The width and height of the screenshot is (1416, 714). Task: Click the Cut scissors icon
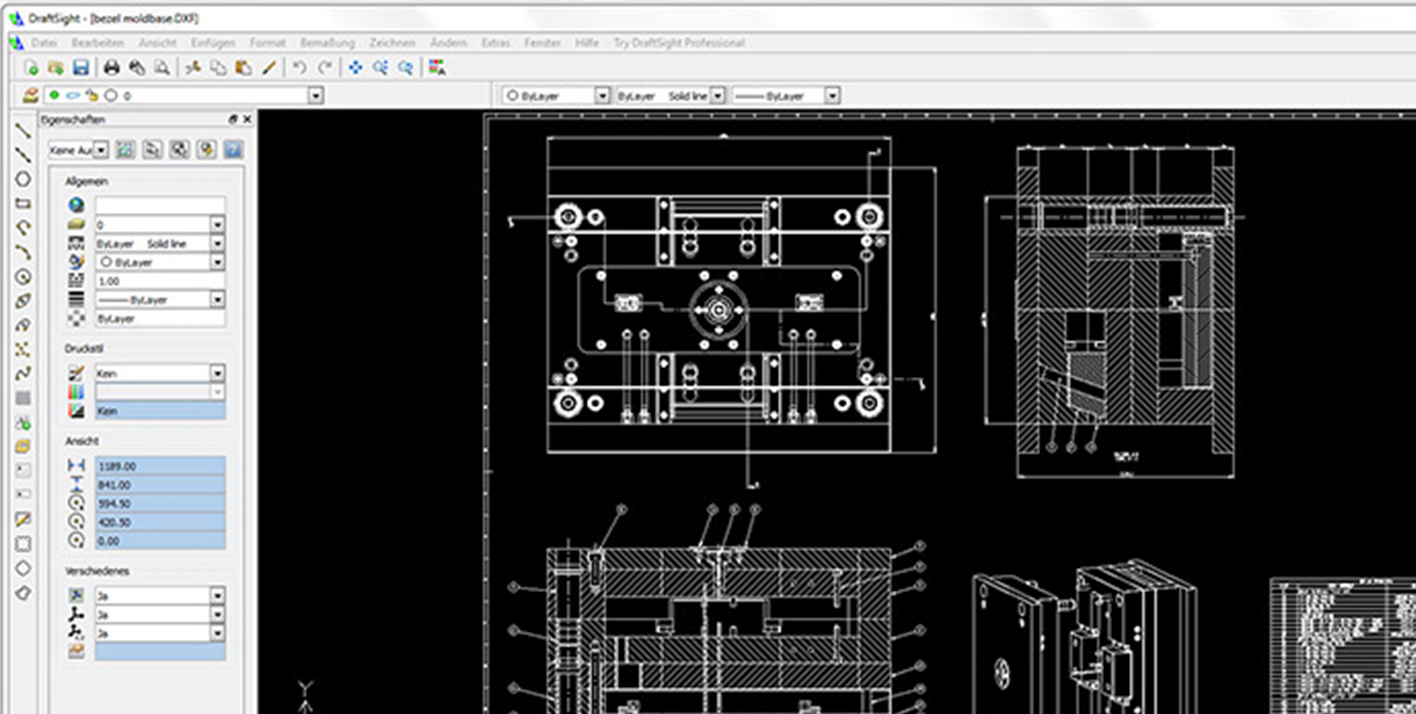click(194, 68)
